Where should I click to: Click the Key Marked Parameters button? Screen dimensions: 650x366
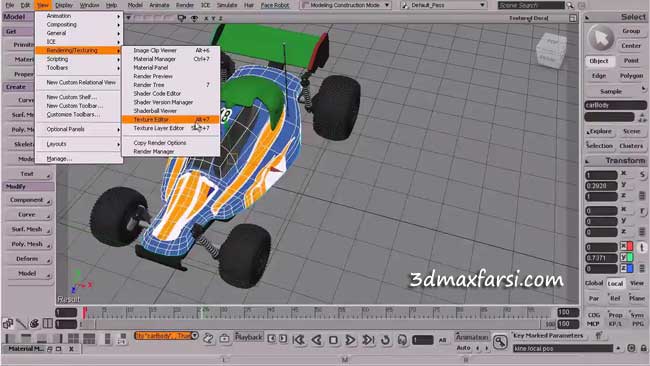548,335
